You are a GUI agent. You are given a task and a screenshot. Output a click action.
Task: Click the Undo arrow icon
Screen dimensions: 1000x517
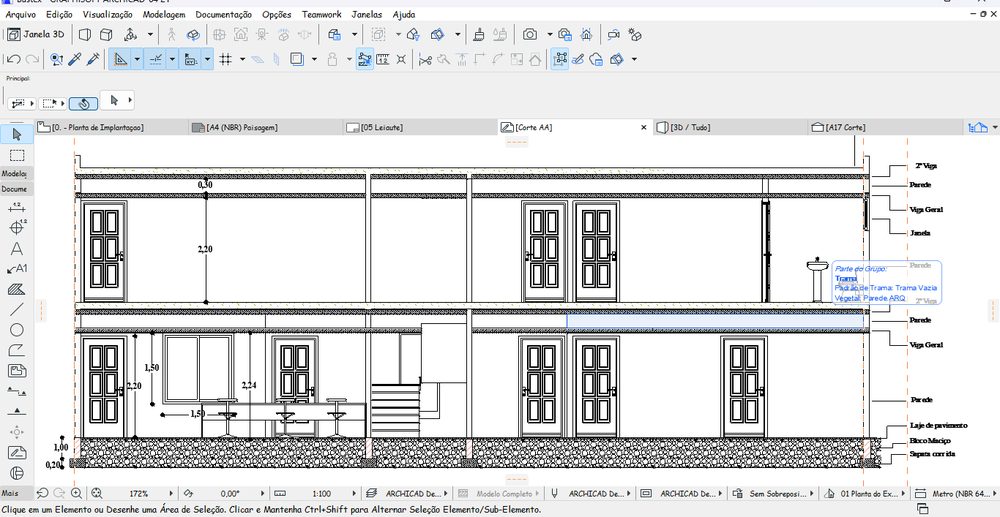13,59
